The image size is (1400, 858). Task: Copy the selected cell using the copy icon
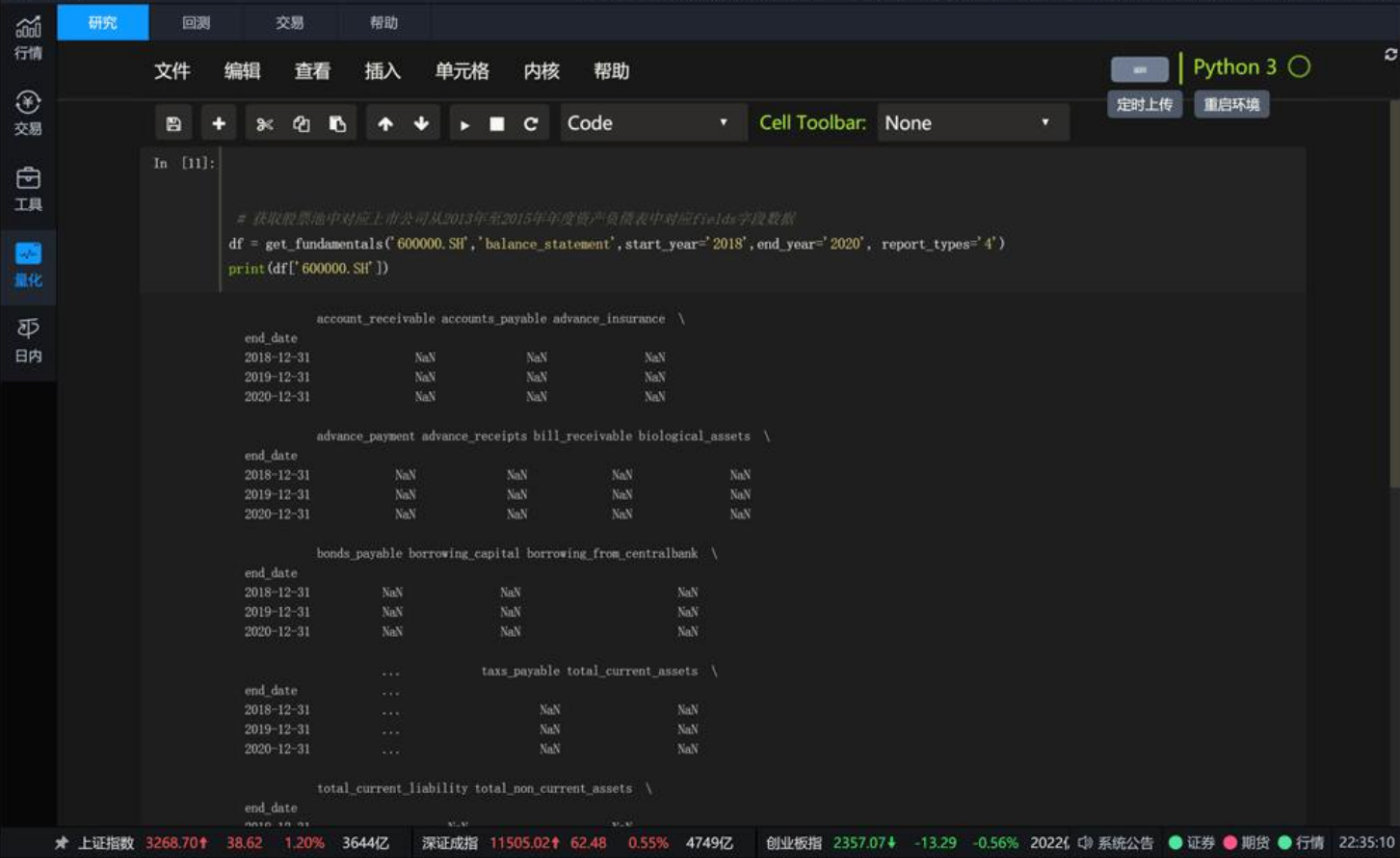coord(301,124)
